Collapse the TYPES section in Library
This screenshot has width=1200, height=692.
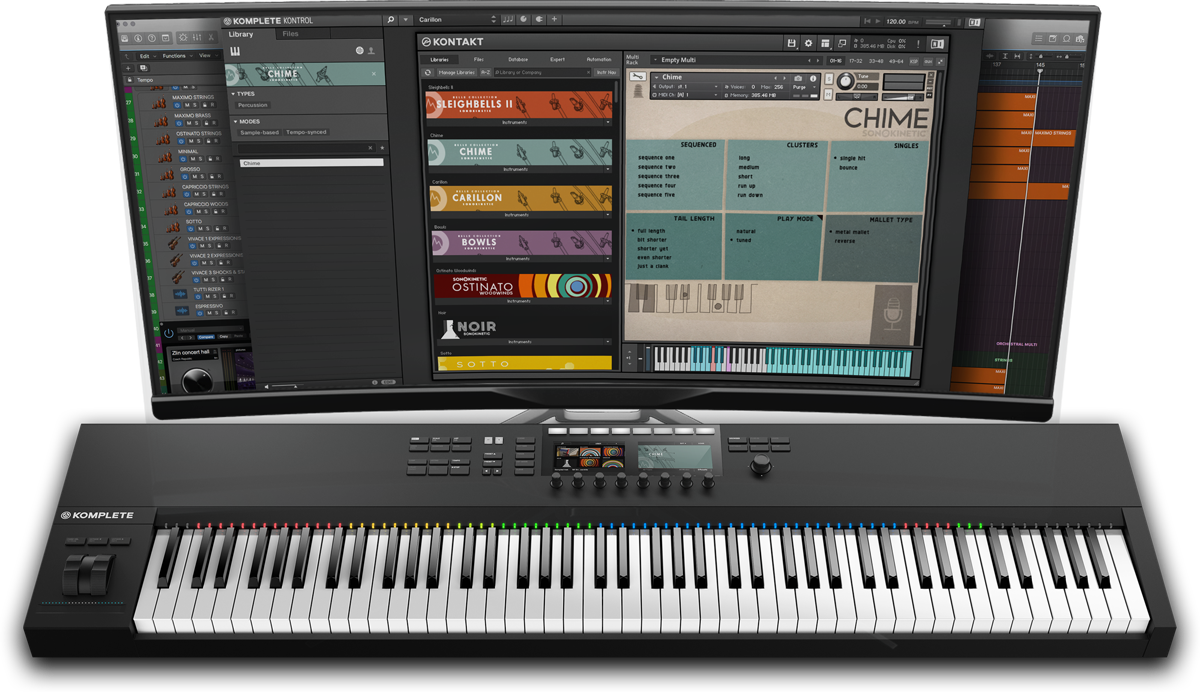234,94
